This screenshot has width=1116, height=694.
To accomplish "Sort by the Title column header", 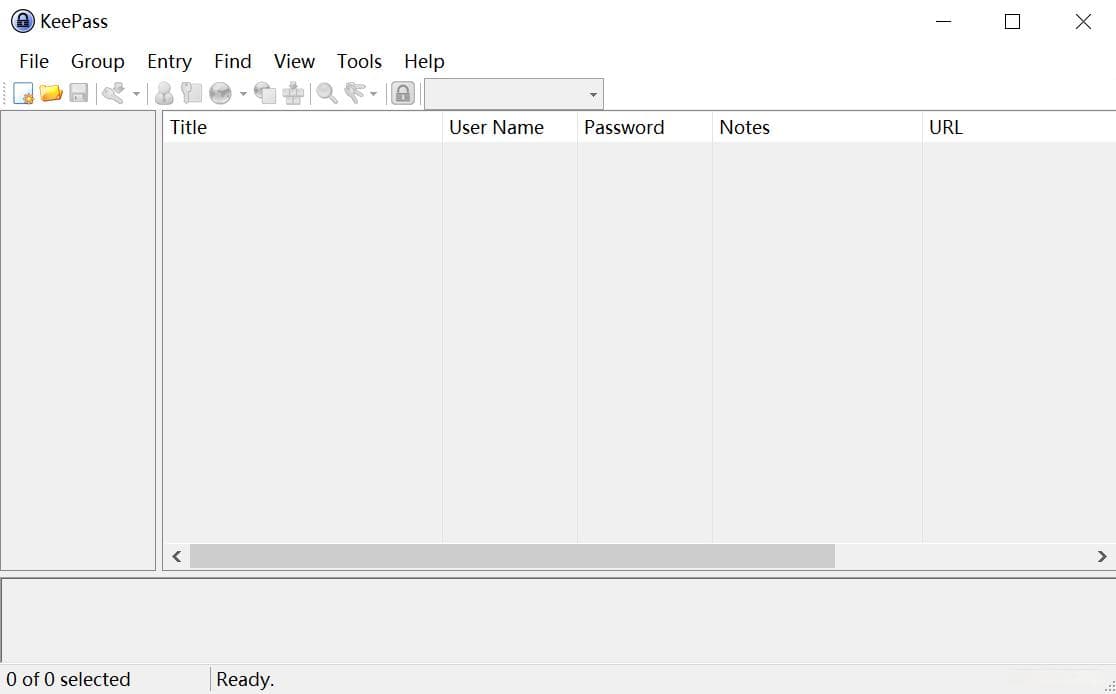I will [x=302, y=127].
